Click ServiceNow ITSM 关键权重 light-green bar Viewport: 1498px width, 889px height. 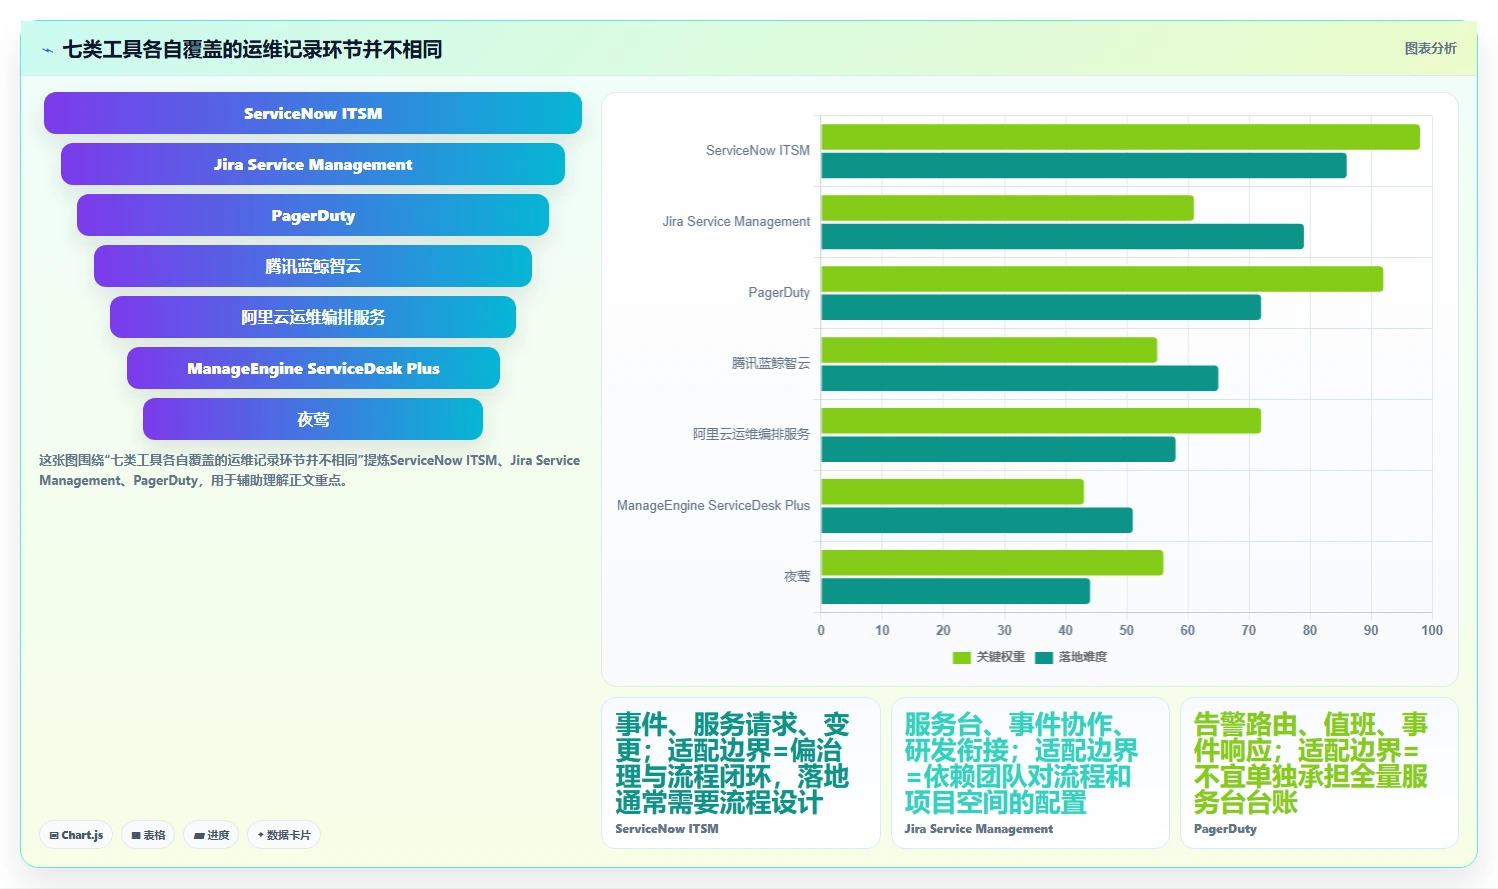click(1120, 137)
